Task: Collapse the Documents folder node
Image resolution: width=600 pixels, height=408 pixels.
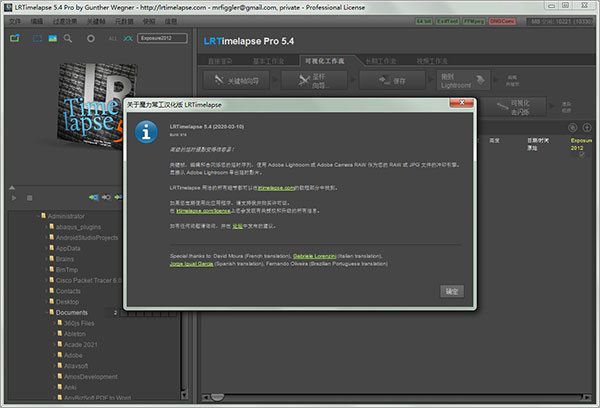Action: [x=47, y=313]
